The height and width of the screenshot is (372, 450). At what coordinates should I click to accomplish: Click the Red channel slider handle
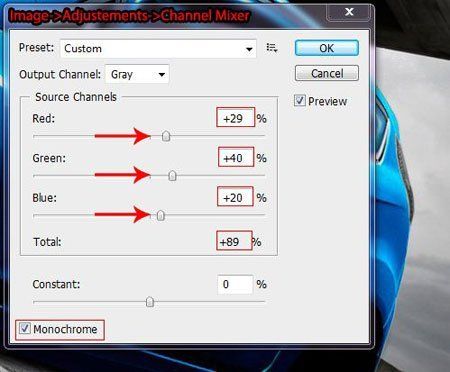[x=166, y=136]
